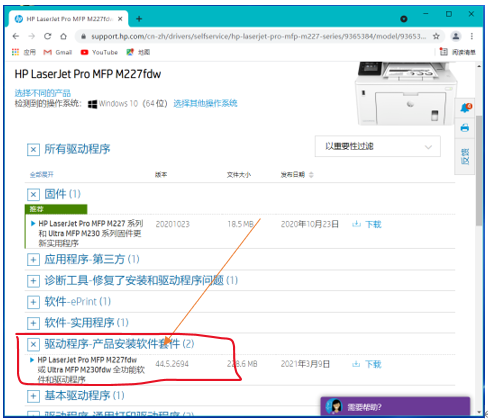
Task: Click the 2021年3月9日 release date
Action: pos(305,364)
